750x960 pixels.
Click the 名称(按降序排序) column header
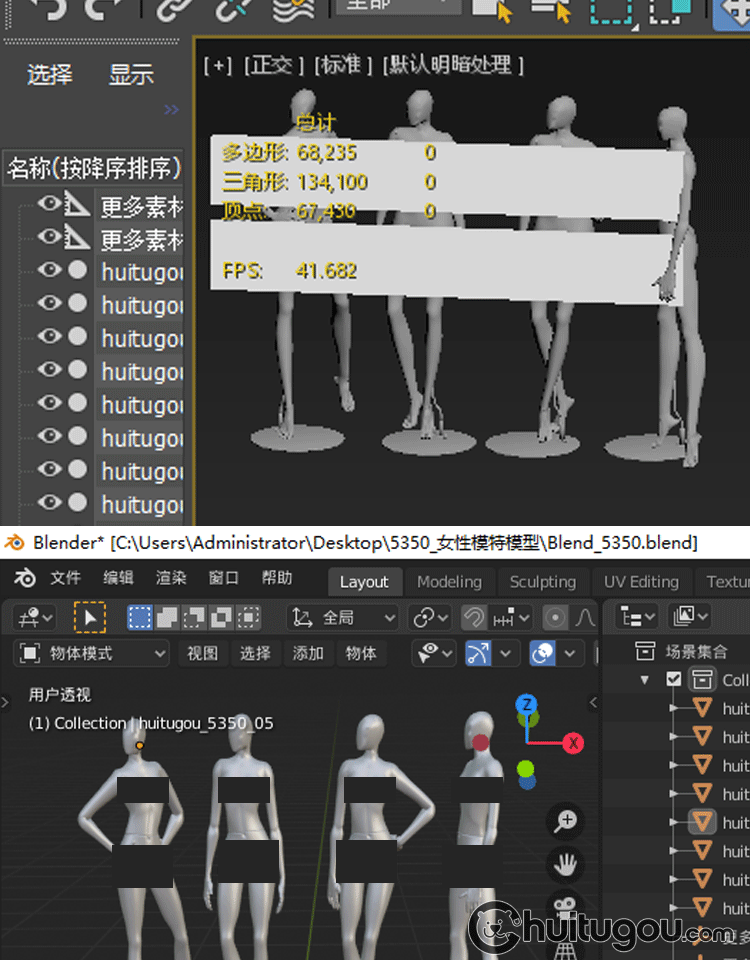[x=94, y=168]
